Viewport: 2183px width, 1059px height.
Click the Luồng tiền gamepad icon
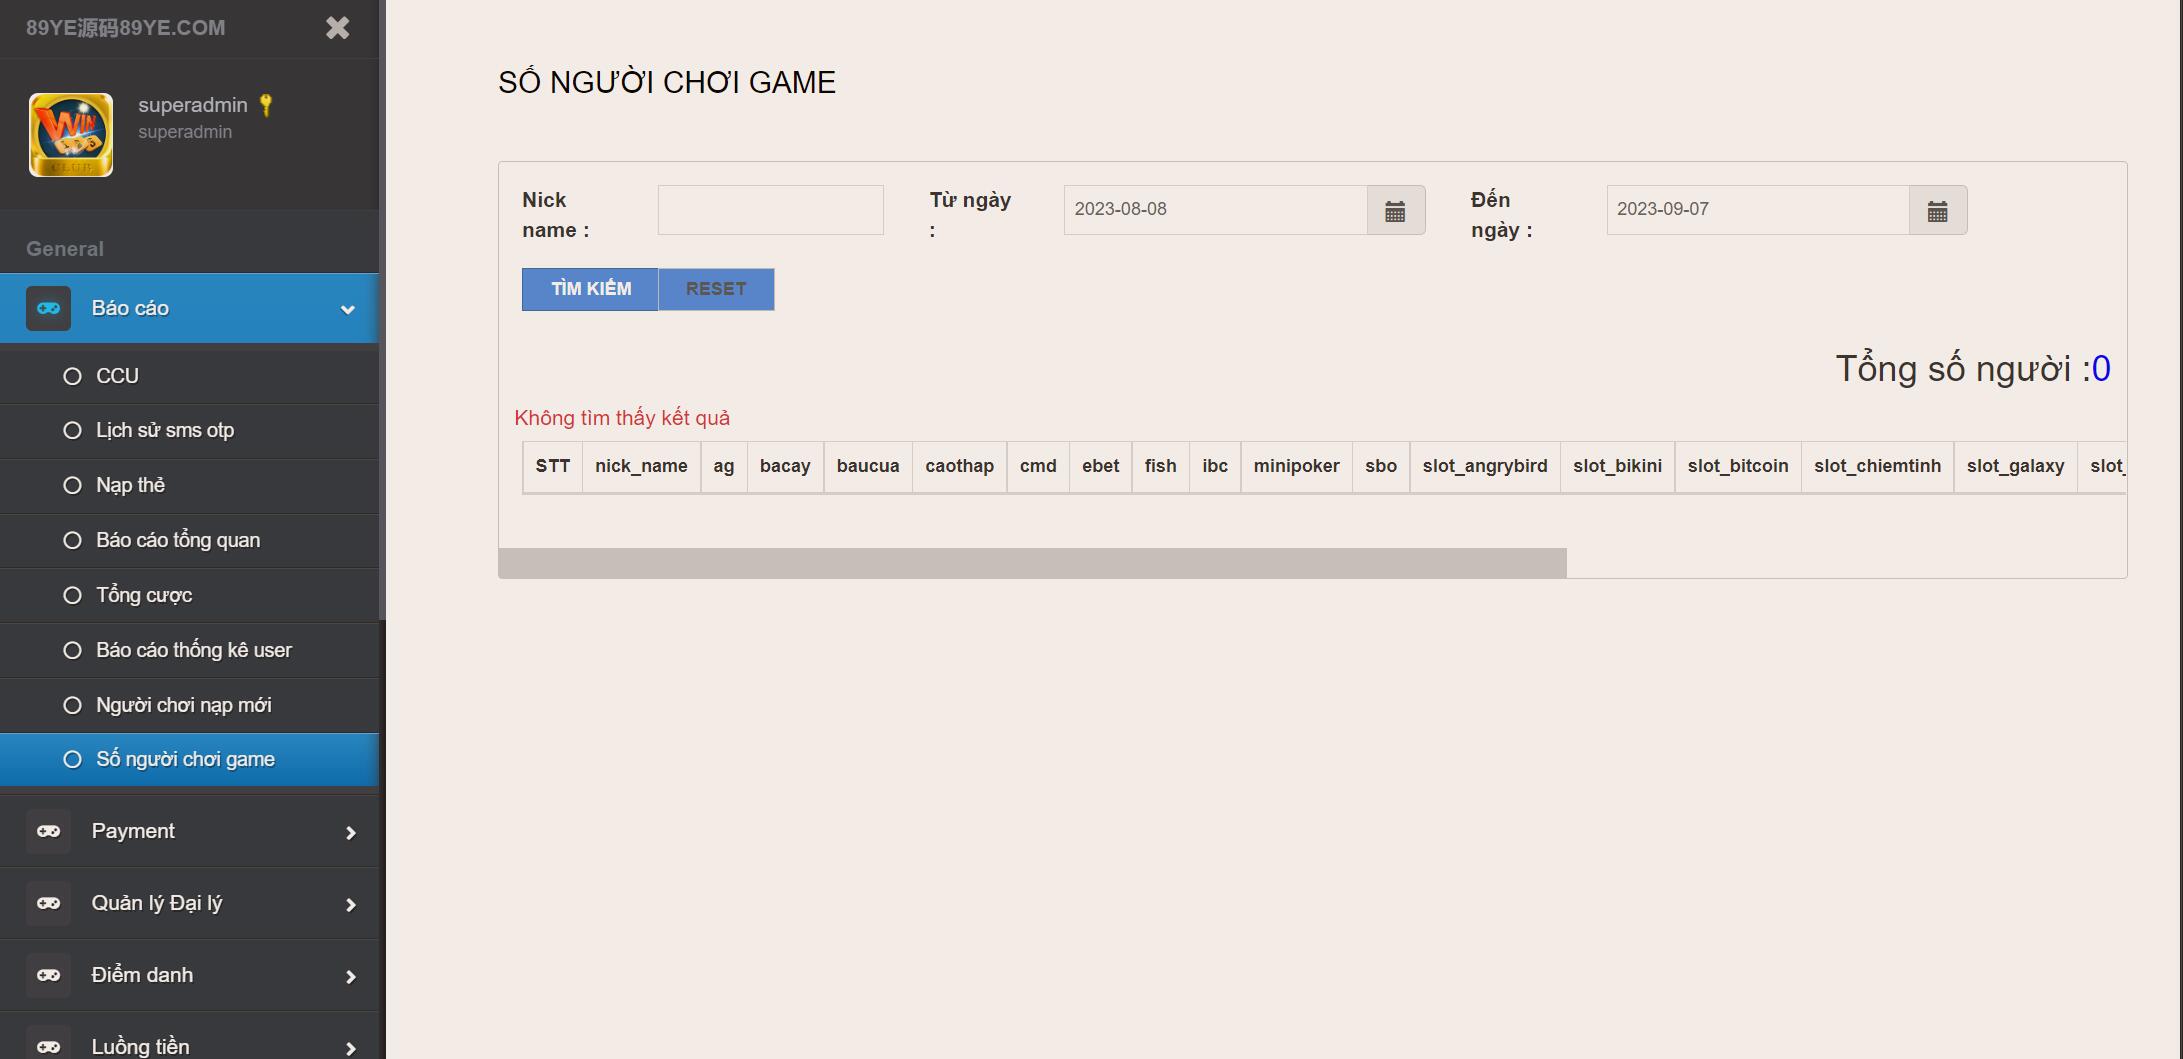48,1045
